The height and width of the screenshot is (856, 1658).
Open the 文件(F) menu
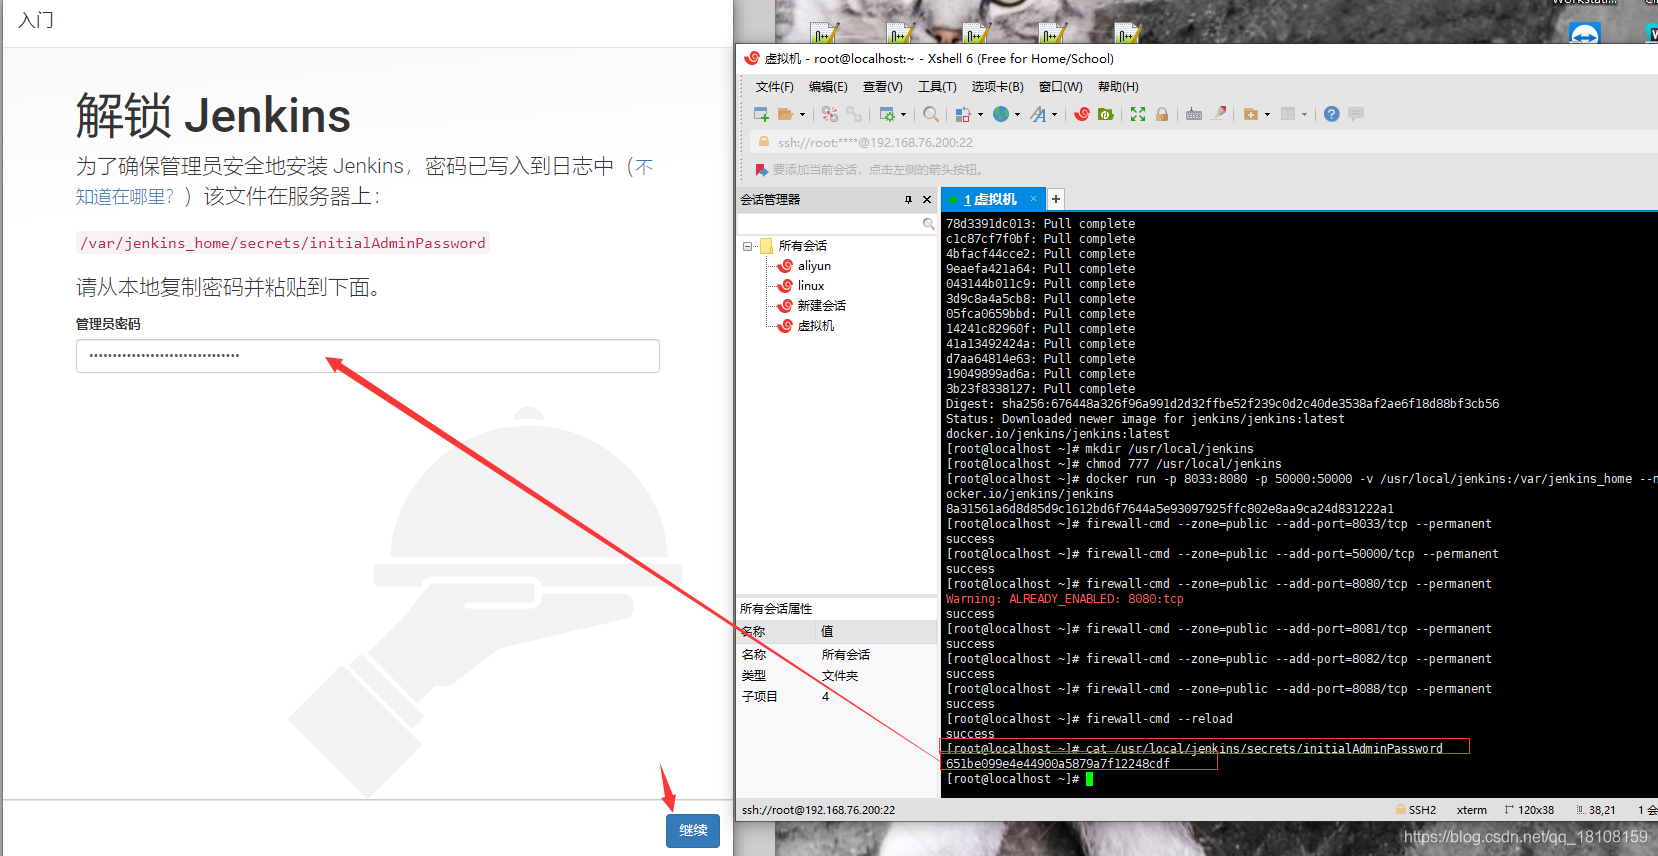(774, 87)
